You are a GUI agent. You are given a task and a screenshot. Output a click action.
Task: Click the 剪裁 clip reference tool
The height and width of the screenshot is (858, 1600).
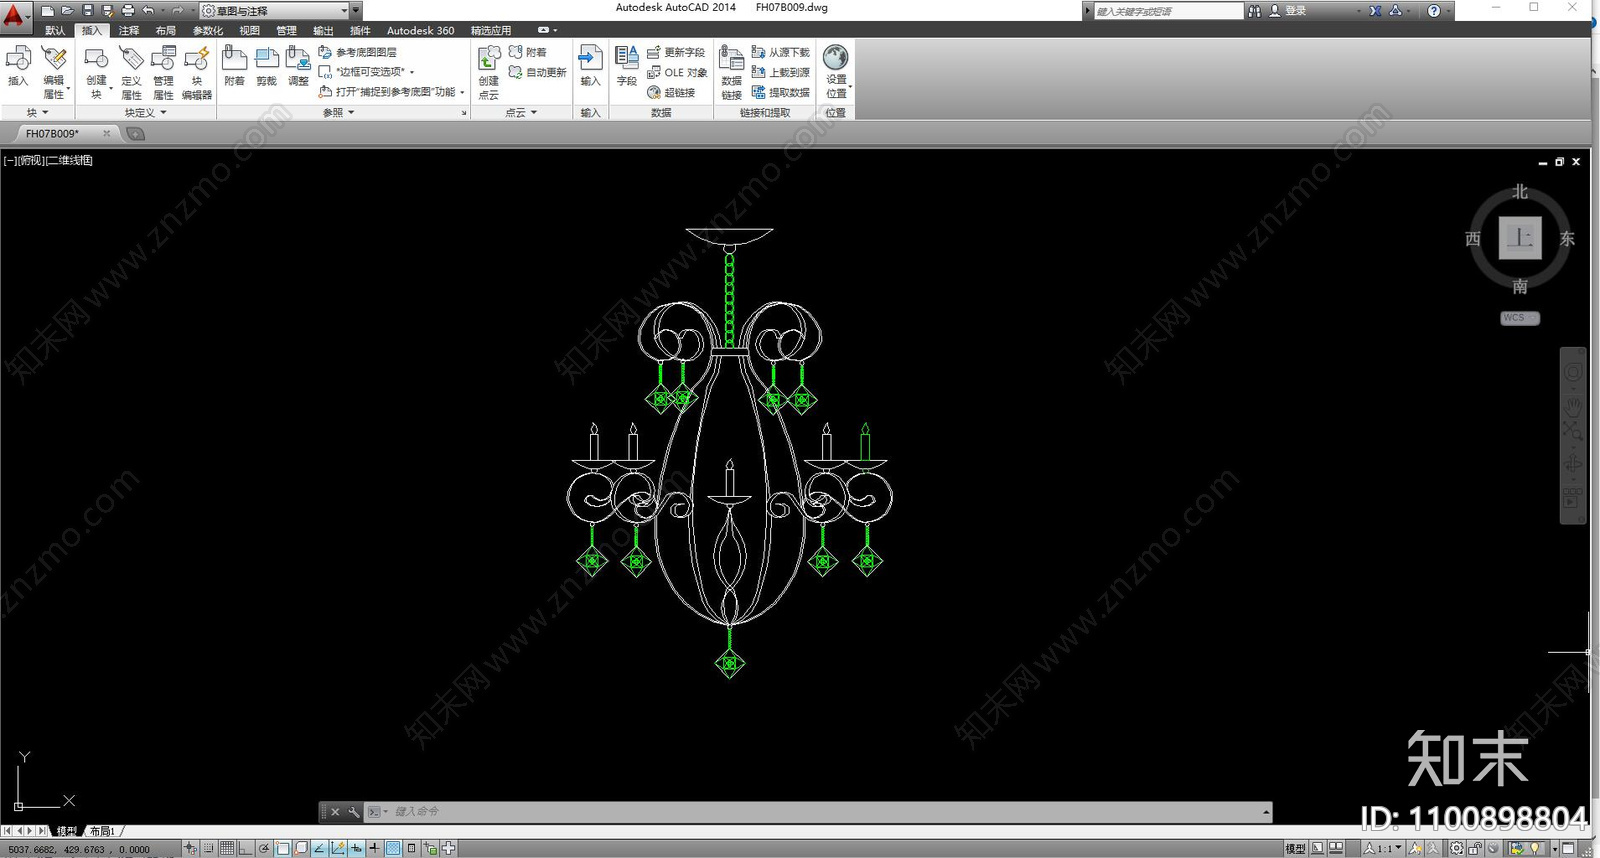[266, 66]
